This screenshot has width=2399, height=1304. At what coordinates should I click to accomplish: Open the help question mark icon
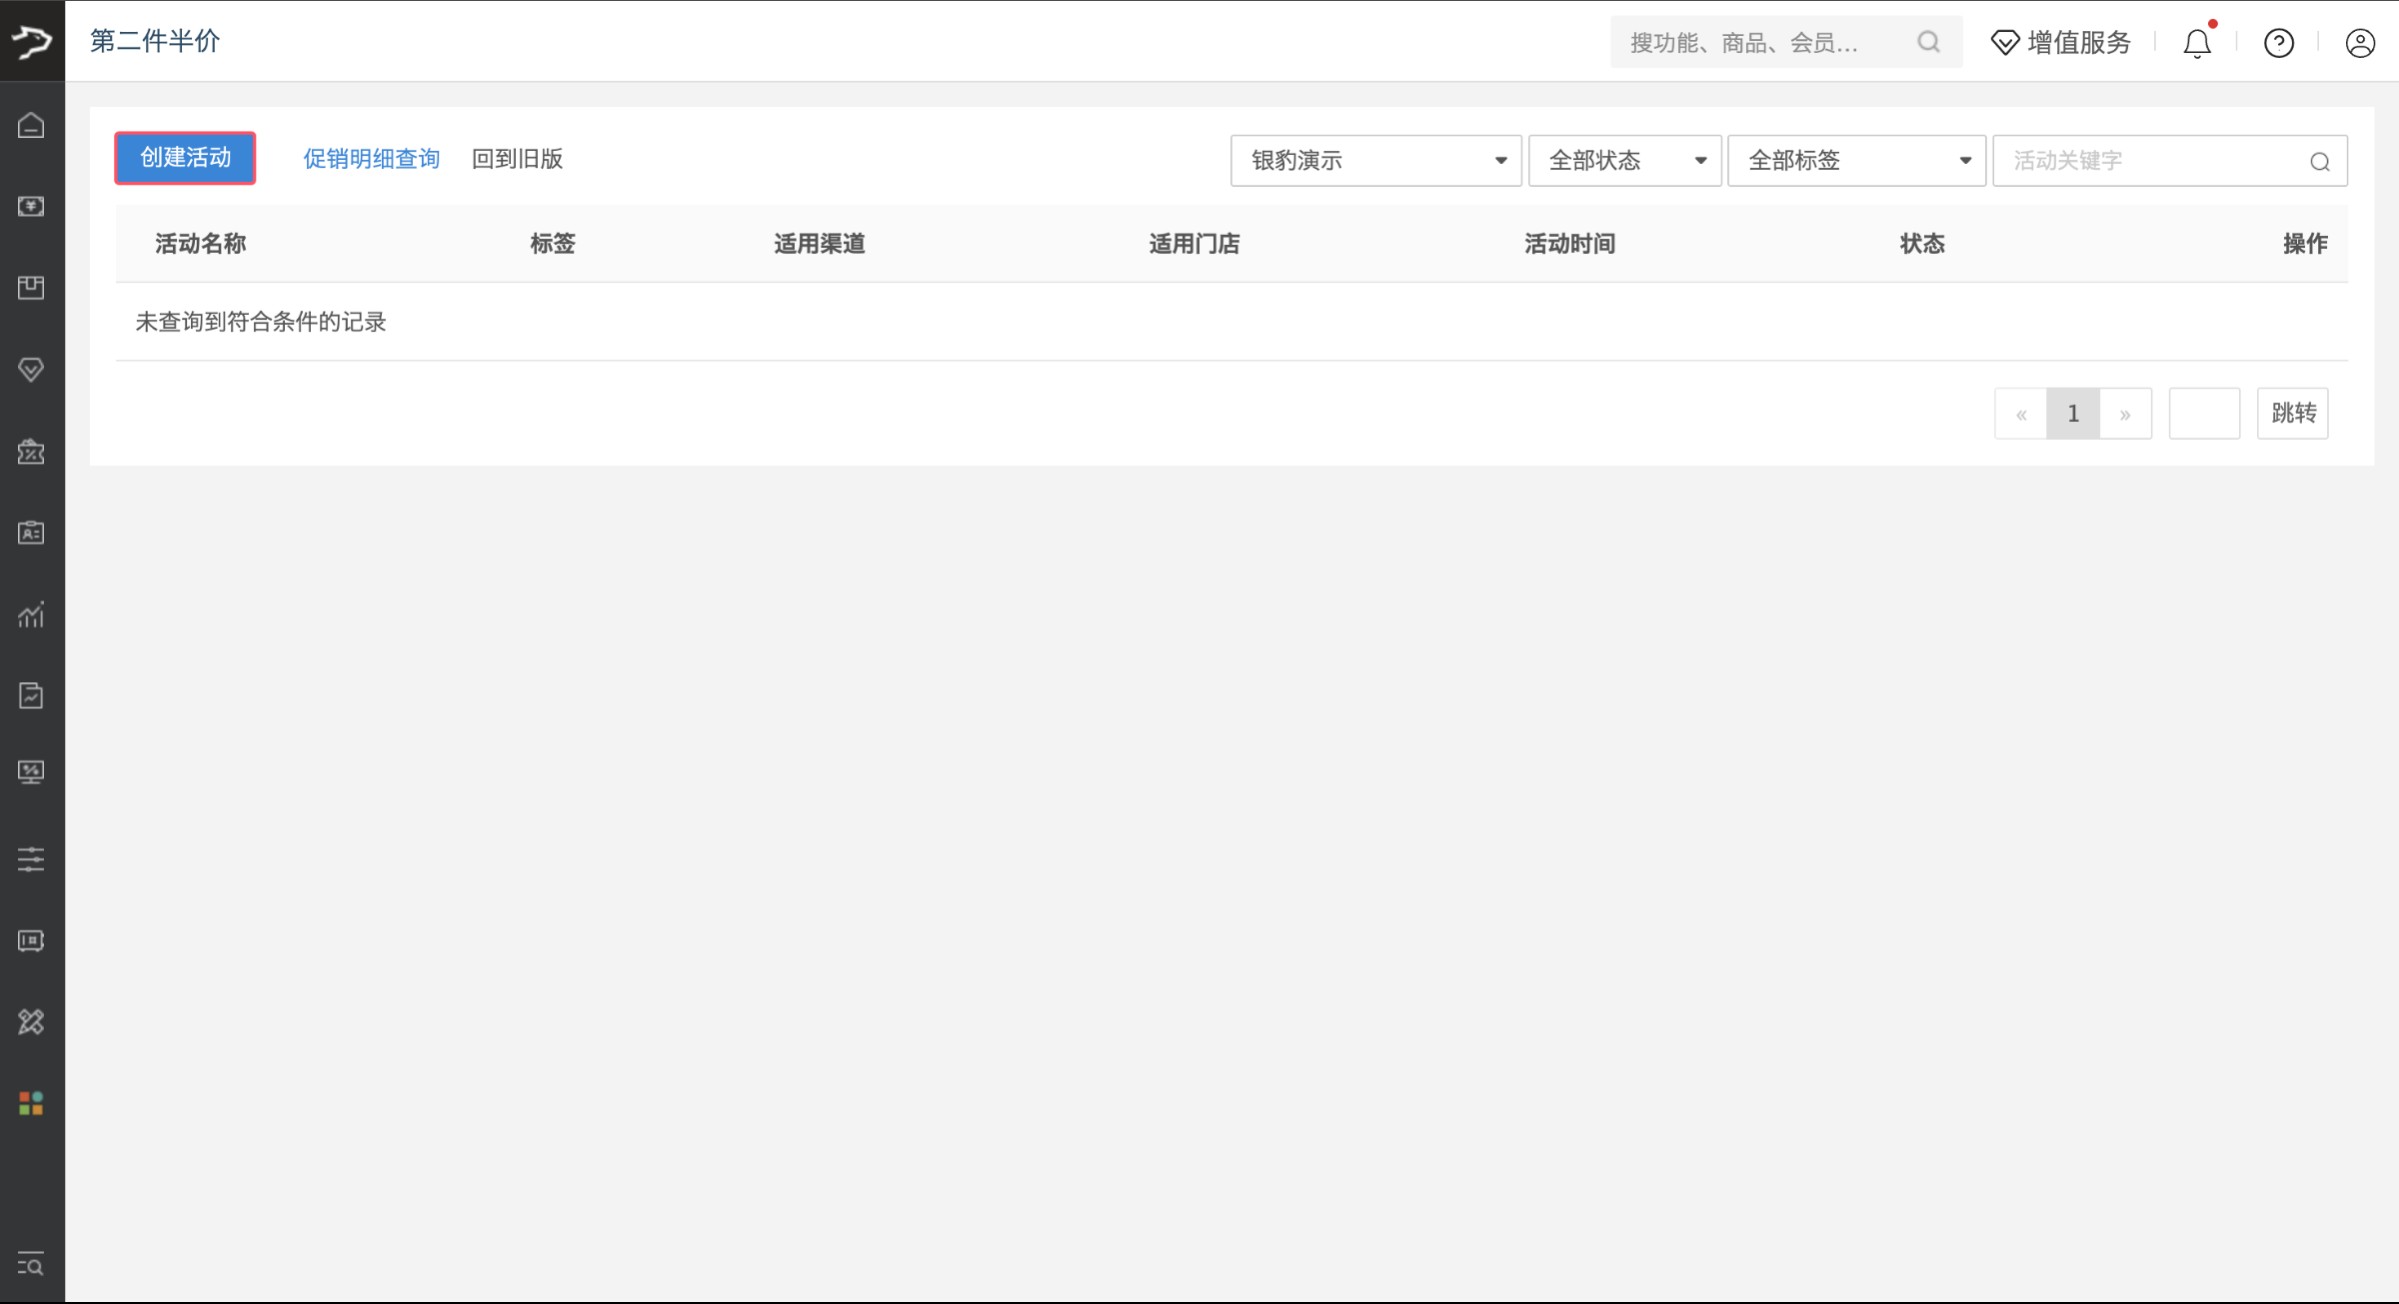(2278, 43)
